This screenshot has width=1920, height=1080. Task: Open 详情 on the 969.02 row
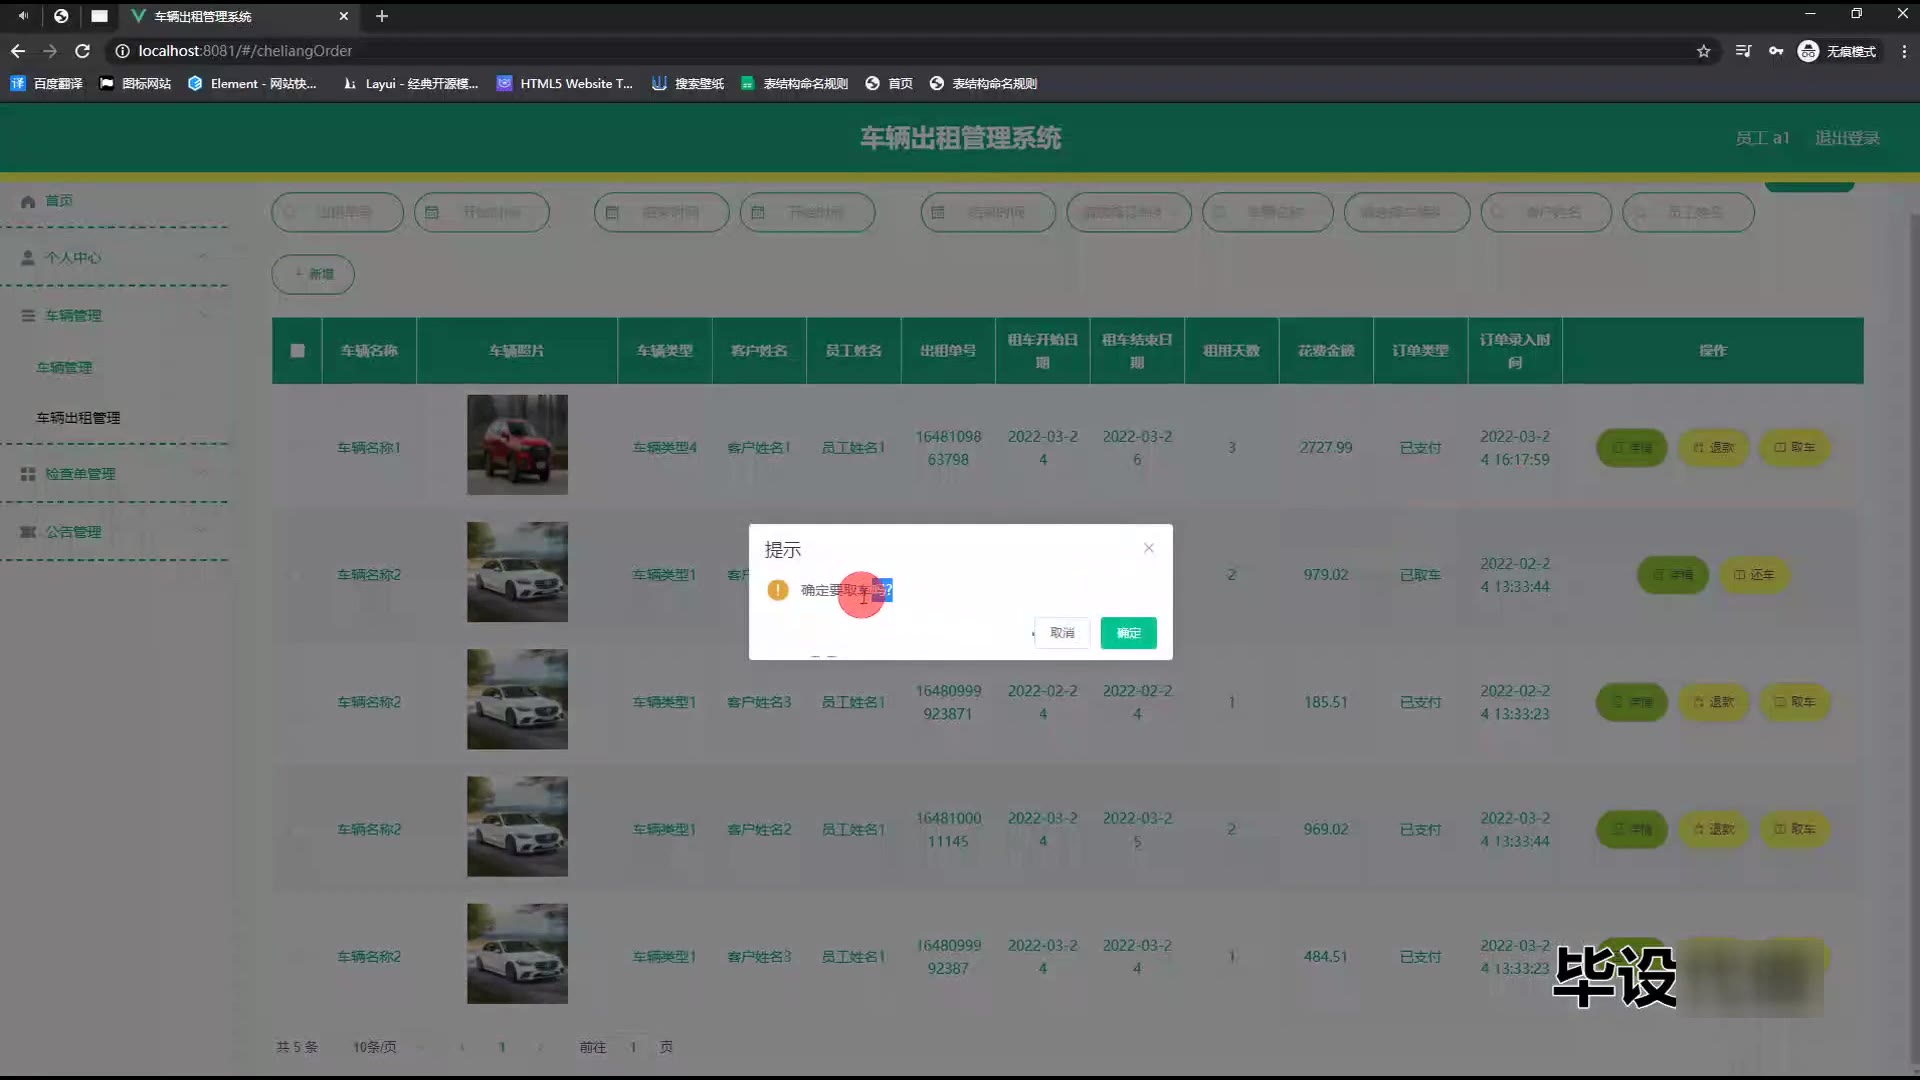[1632, 829]
